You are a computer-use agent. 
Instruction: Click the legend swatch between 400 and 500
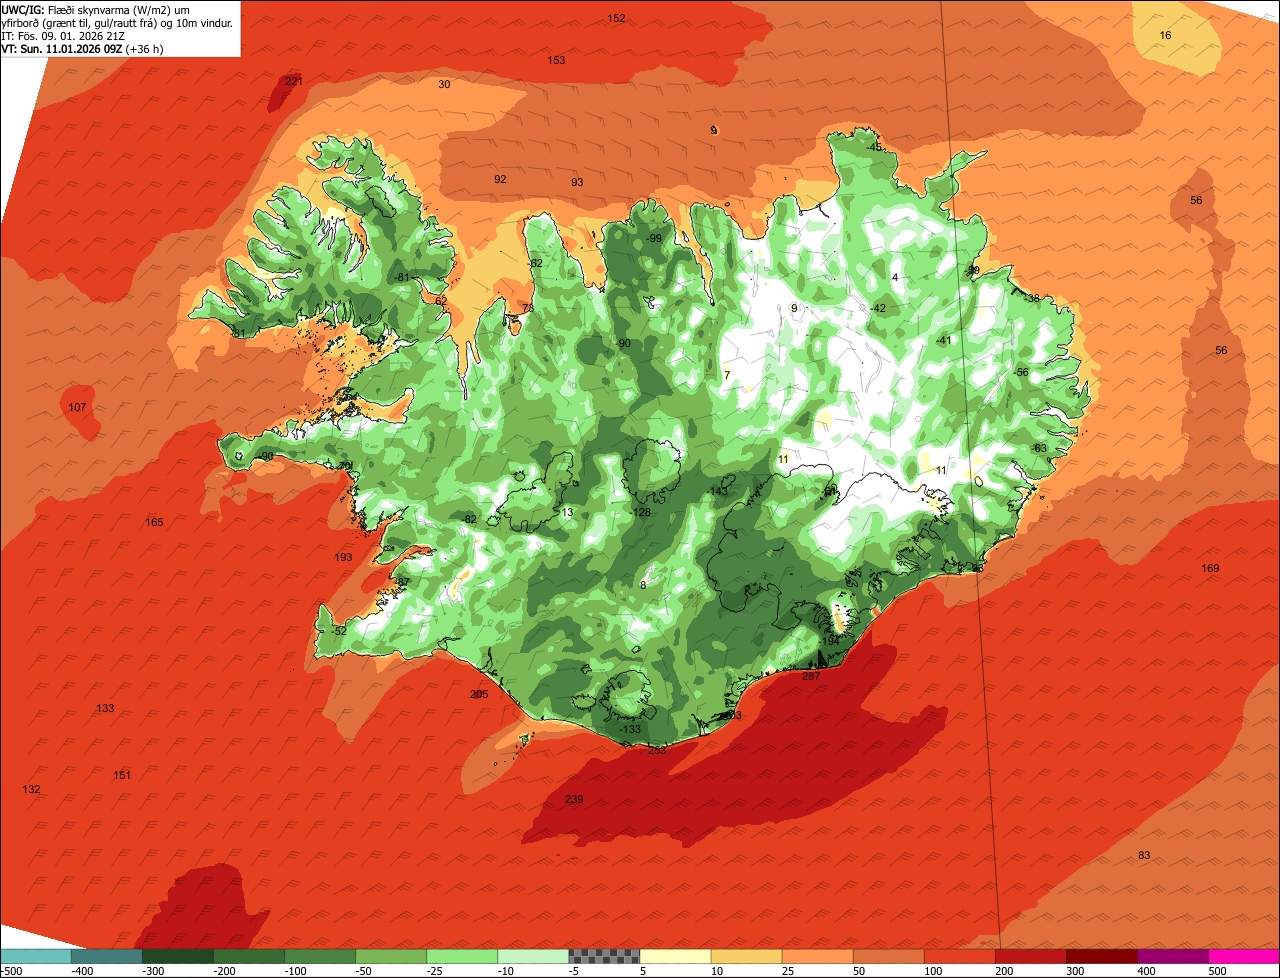[x=1173, y=956]
